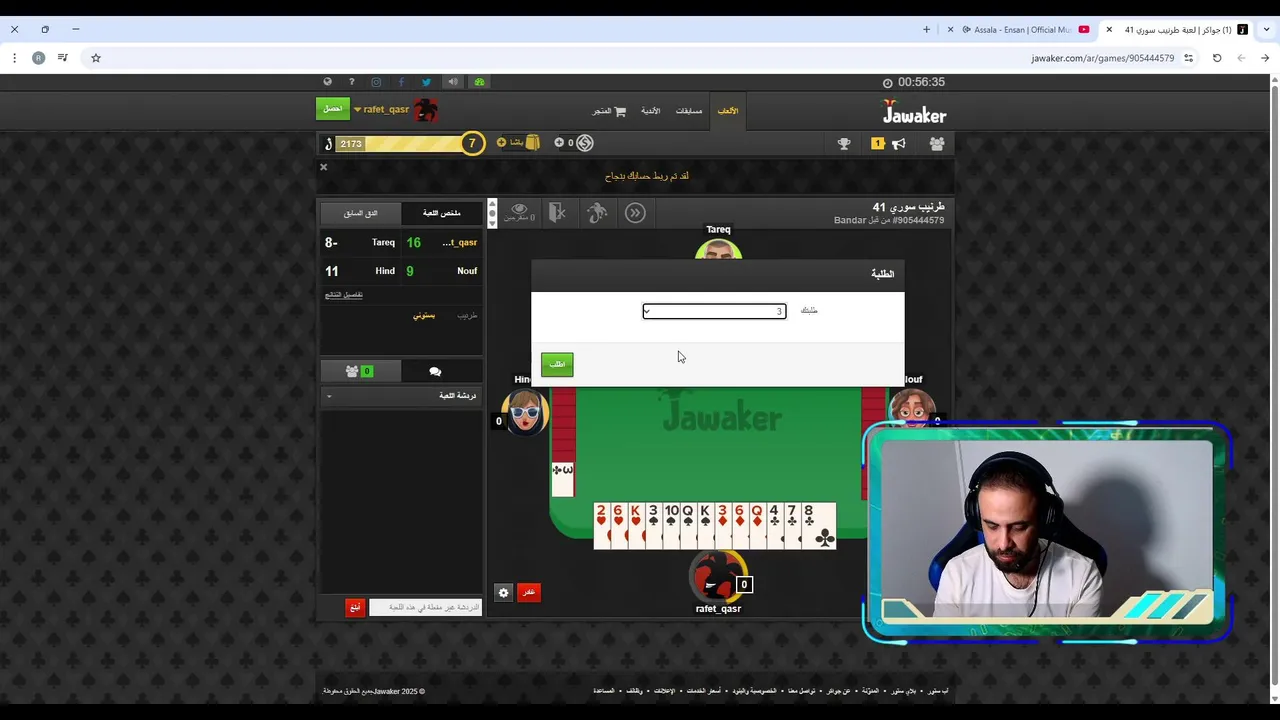Switch to players list tab
This screenshot has height=720, width=1280.
pos(359,371)
